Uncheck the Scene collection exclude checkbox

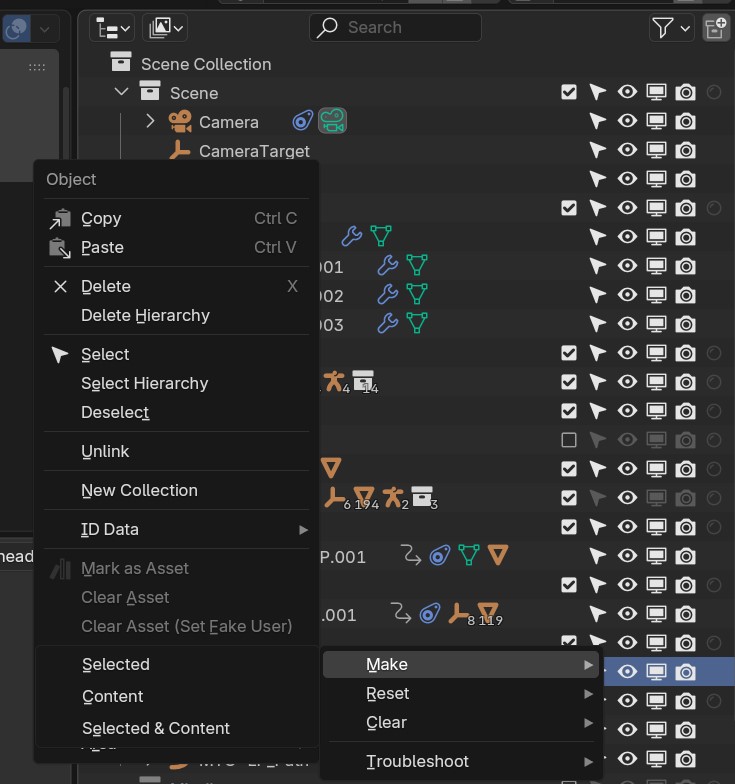[x=569, y=92]
